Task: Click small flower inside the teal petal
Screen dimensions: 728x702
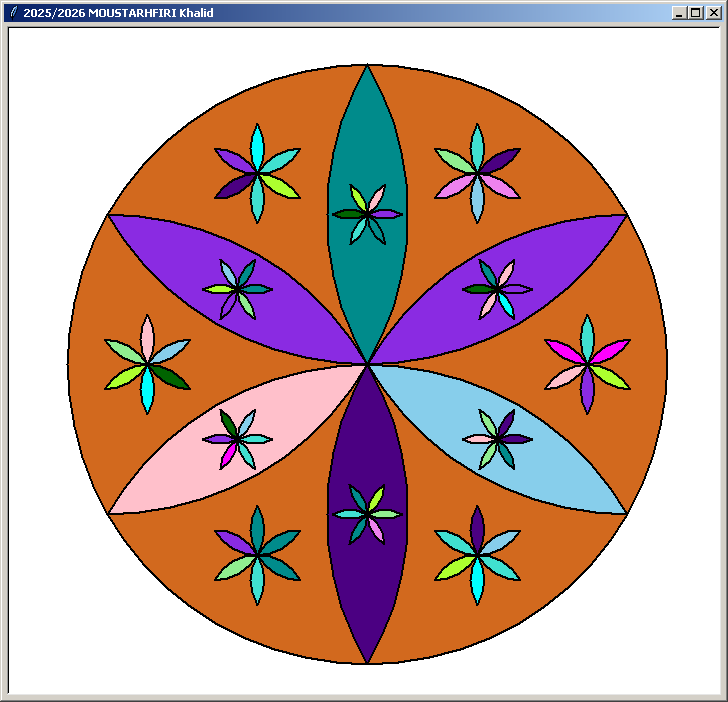Action: pos(367,214)
